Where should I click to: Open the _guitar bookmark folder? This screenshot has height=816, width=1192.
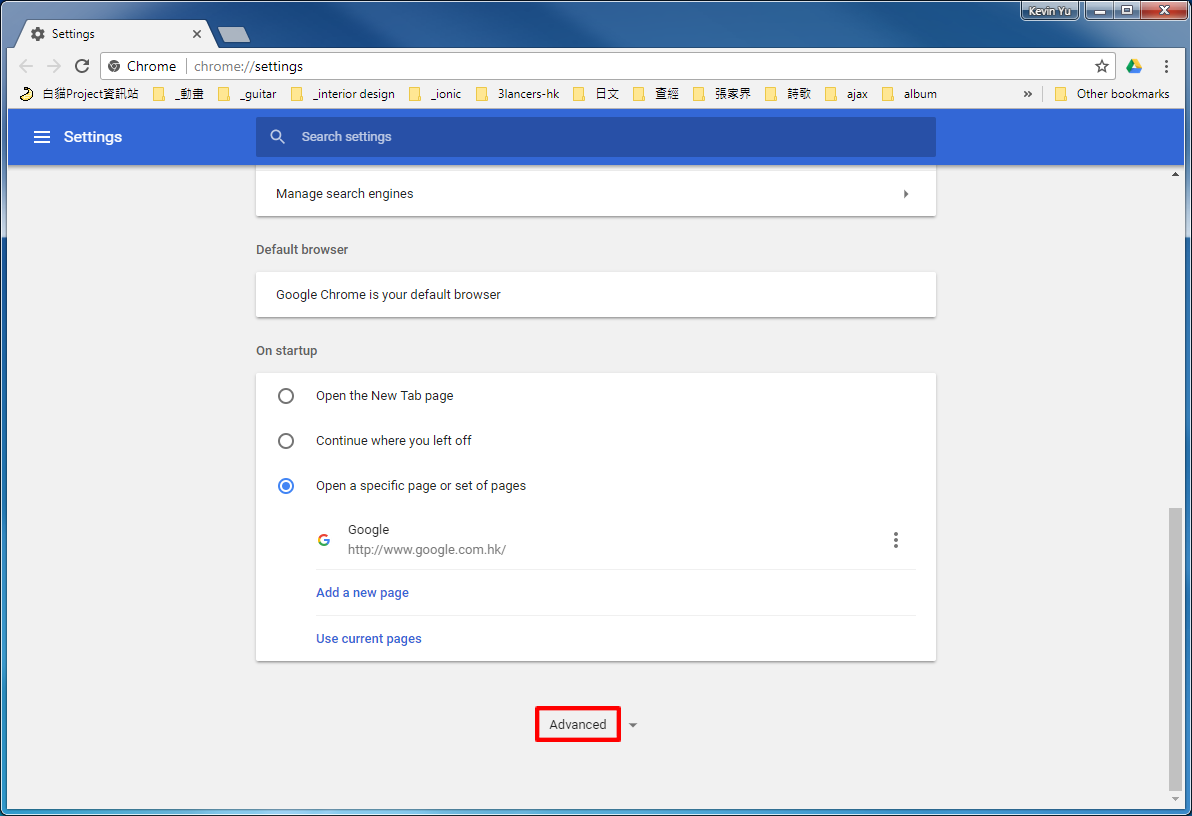[x=247, y=94]
